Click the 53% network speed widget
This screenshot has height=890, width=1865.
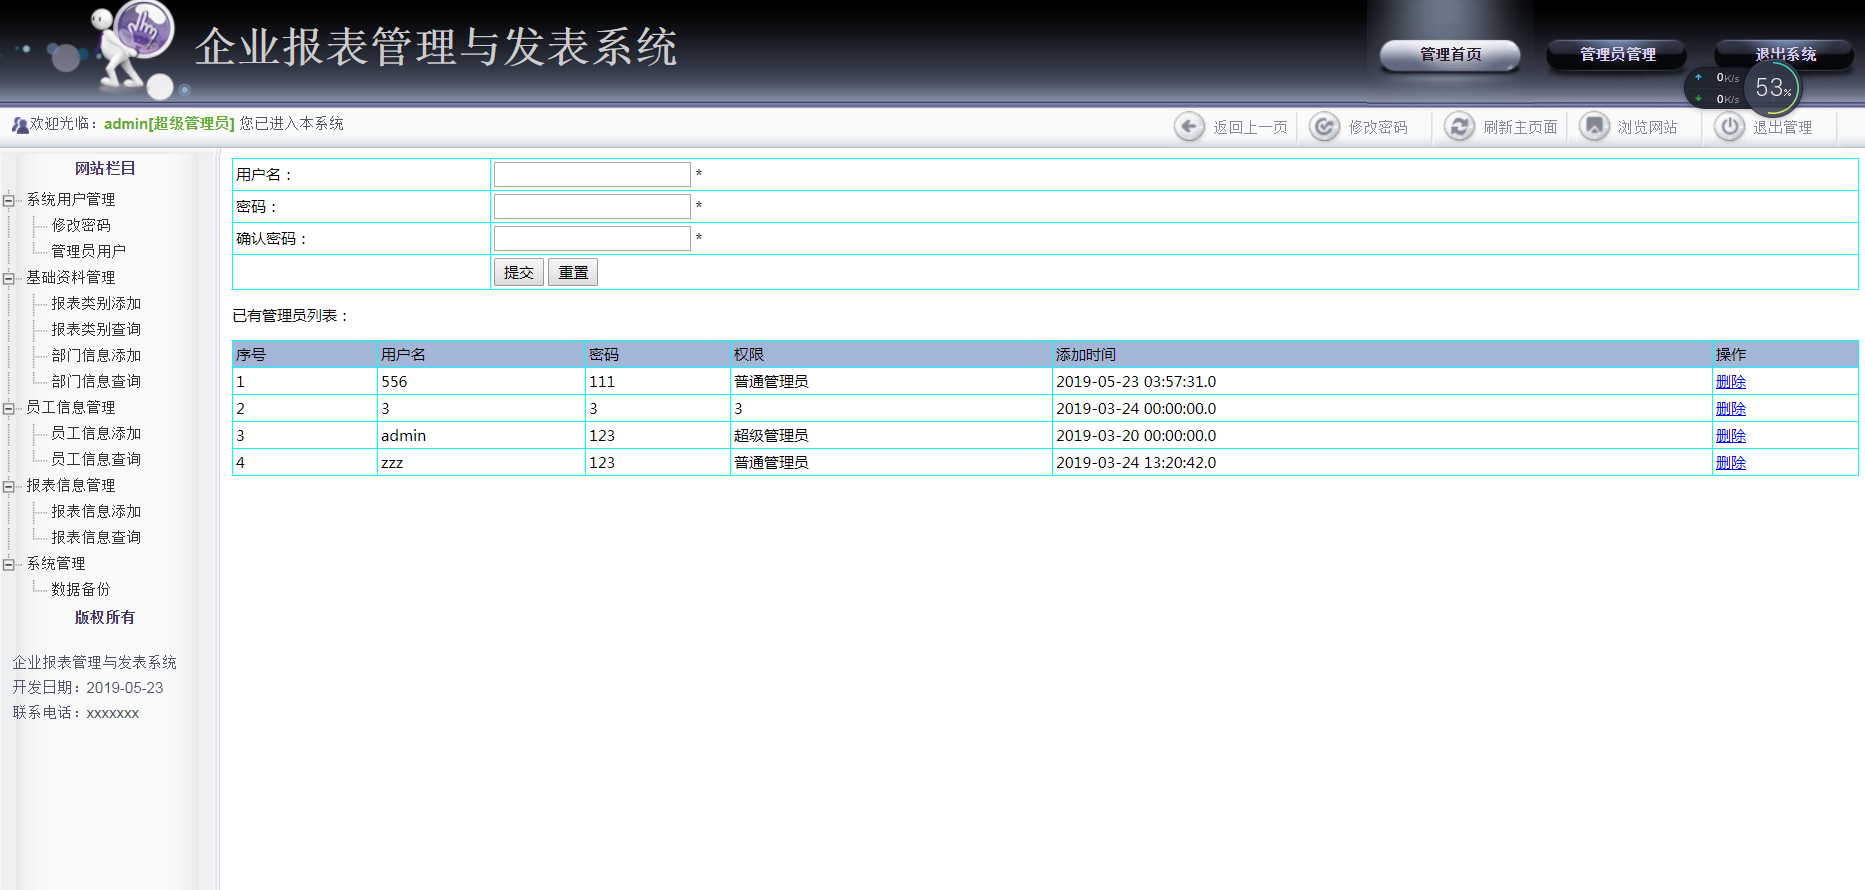[1744, 88]
